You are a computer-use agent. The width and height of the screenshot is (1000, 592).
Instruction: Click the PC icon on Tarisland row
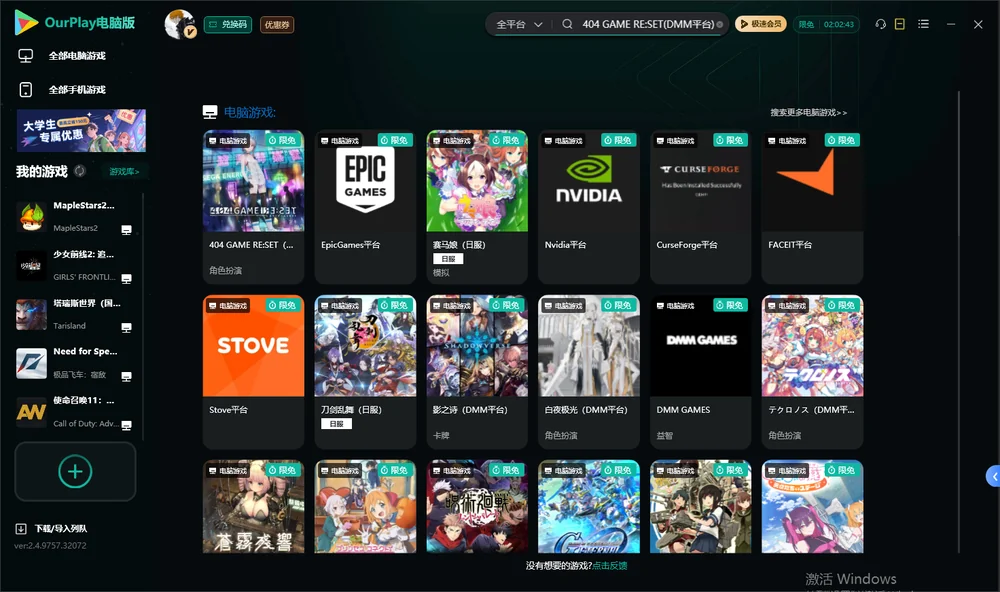126,328
